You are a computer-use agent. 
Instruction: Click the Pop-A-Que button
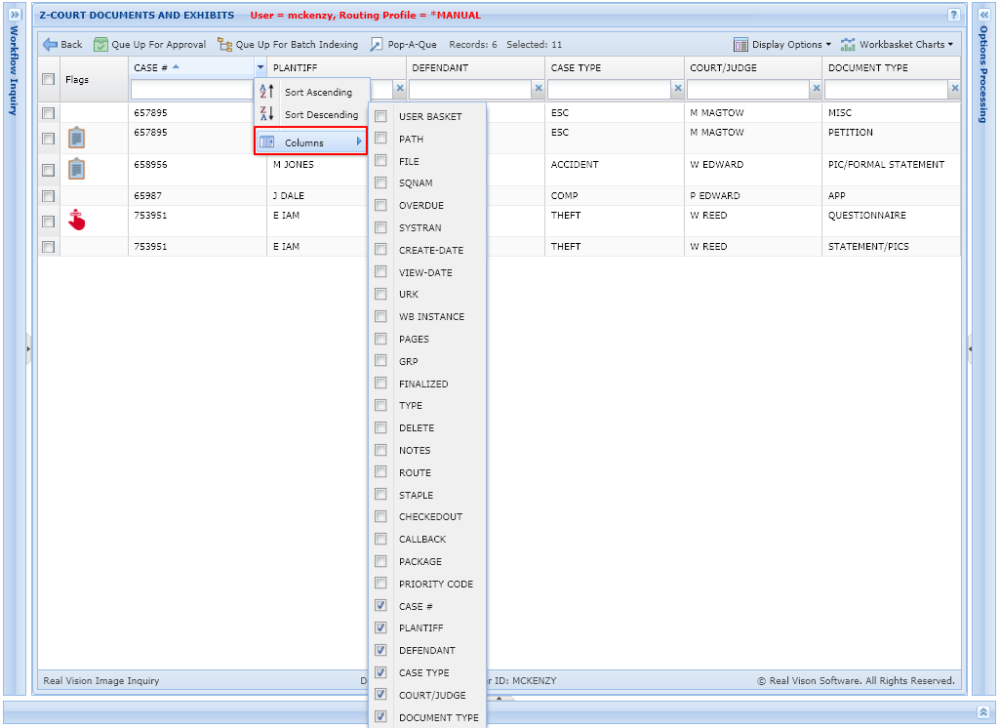(404, 45)
